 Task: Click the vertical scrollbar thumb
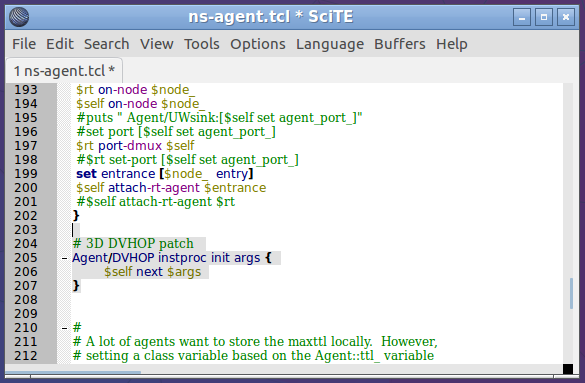[571, 293]
